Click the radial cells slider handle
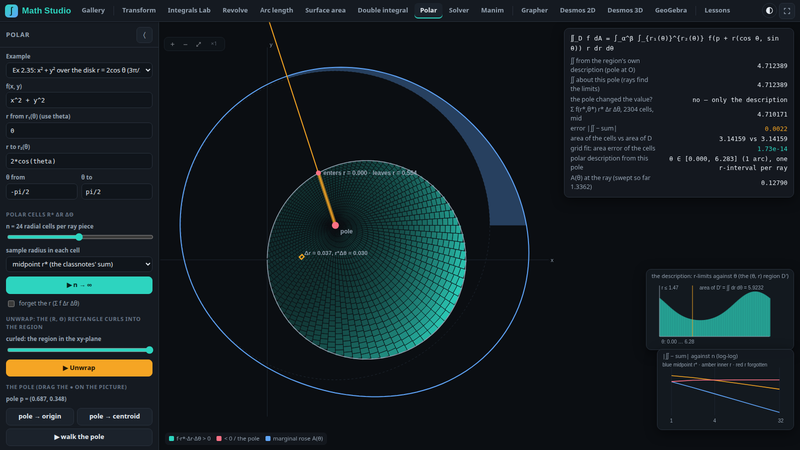The width and height of the screenshot is (800, 450). click(x=79, y=237)
